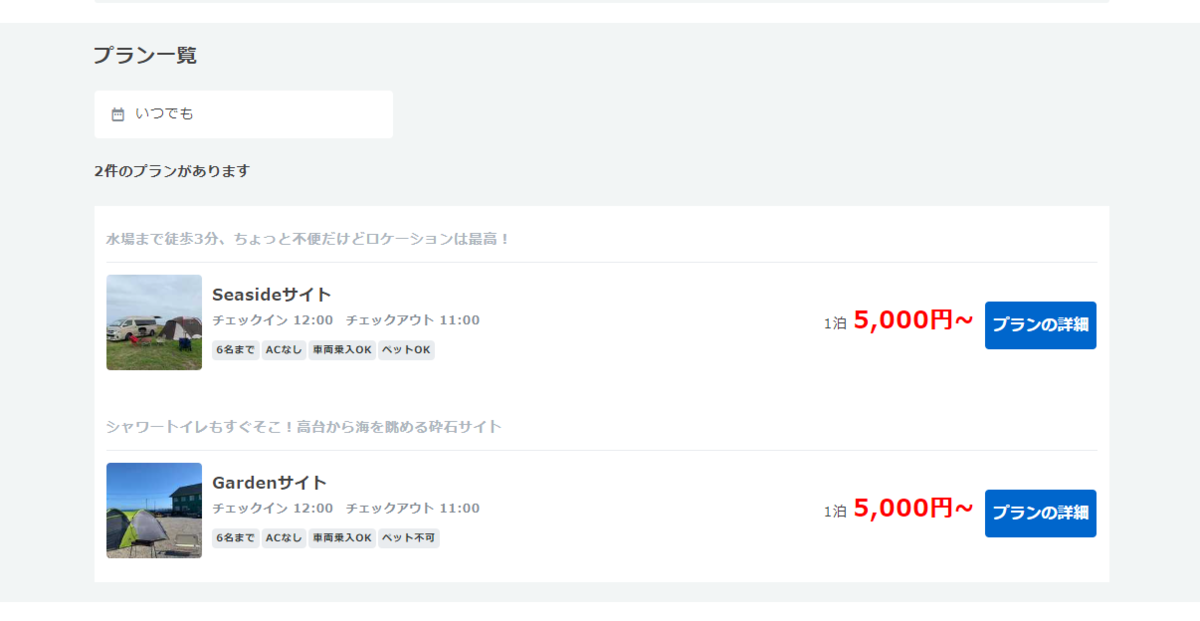1200x621 pixels.
Task: Click the ペット不可 tag on Garden plan
Action: [x=408, y=538]
